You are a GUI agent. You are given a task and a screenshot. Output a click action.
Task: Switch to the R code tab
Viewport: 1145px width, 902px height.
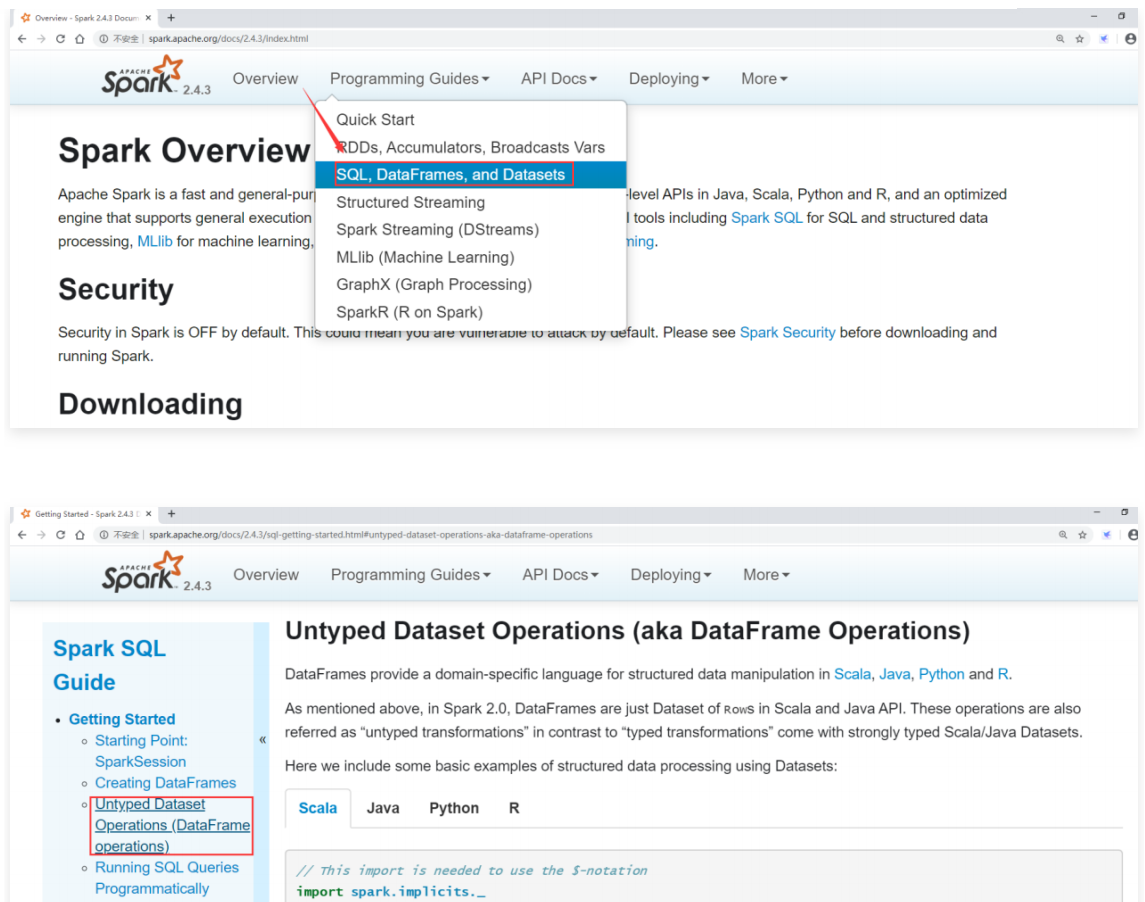click(514, 809)
